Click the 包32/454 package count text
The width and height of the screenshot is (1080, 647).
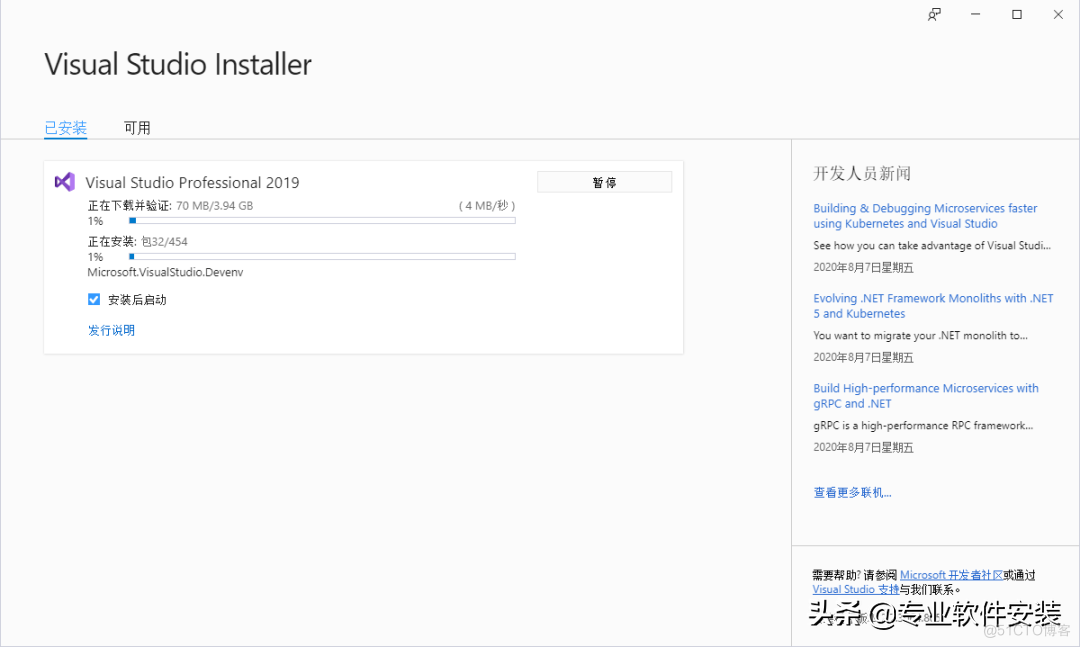coord(164,242)
